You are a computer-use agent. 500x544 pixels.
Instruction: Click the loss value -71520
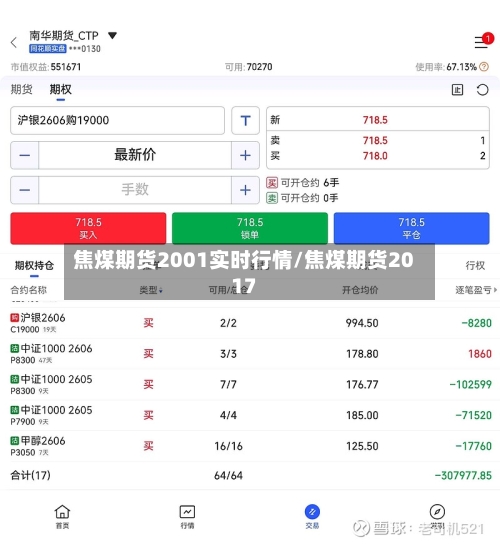pos(474,415)
